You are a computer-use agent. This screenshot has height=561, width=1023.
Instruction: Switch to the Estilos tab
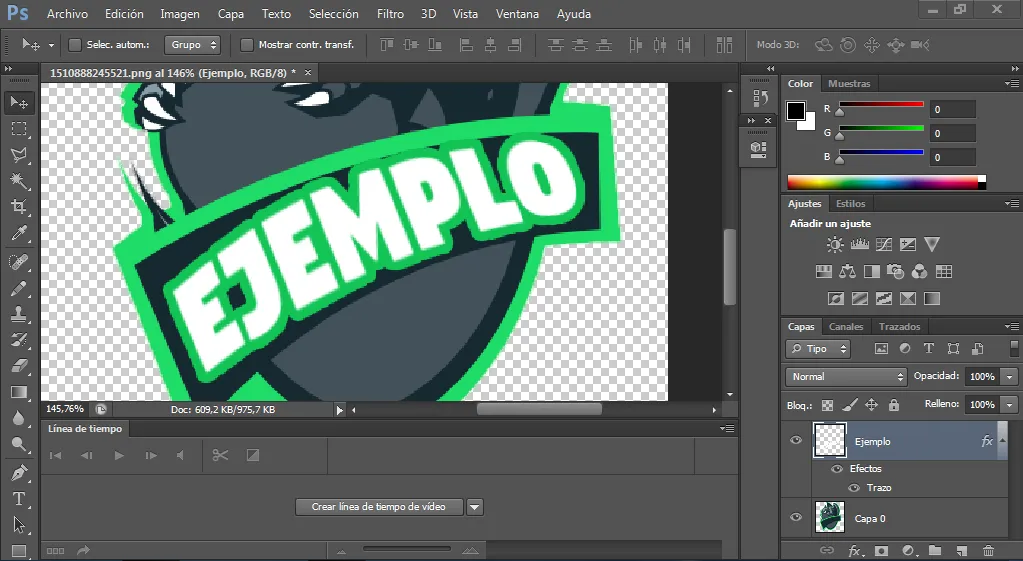(x=851, y=204)
